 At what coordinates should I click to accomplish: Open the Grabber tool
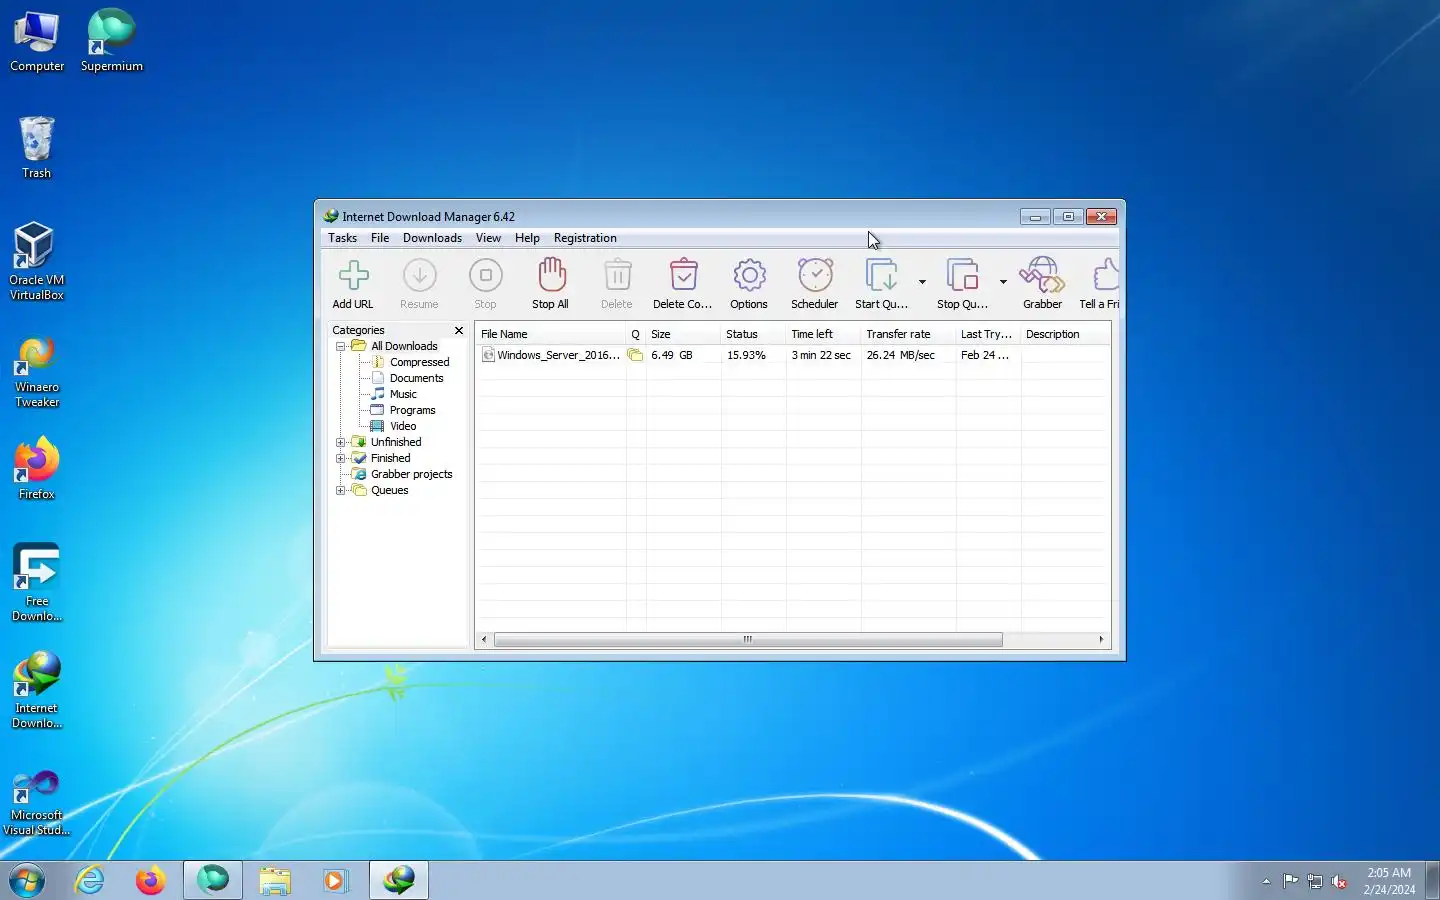click(1042, 275)
